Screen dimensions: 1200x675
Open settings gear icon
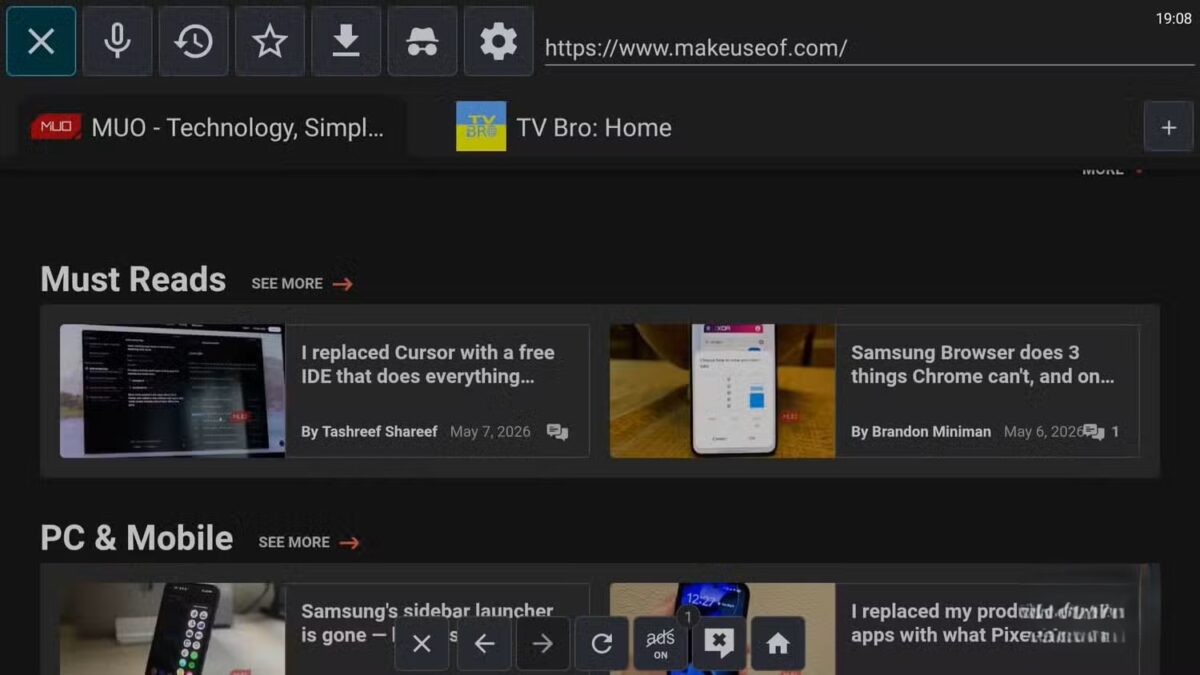pyautogui.click(x=498, y=41)
